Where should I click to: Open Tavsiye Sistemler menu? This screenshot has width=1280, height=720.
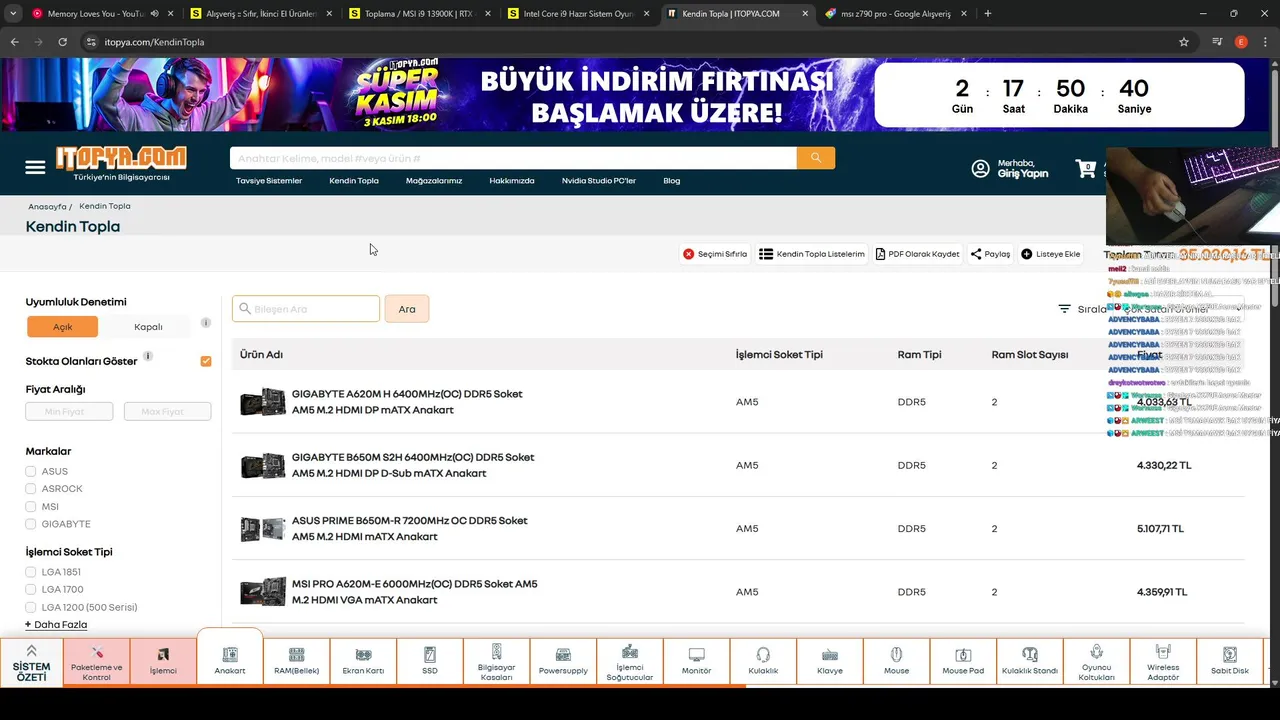(x=269, y=181)
